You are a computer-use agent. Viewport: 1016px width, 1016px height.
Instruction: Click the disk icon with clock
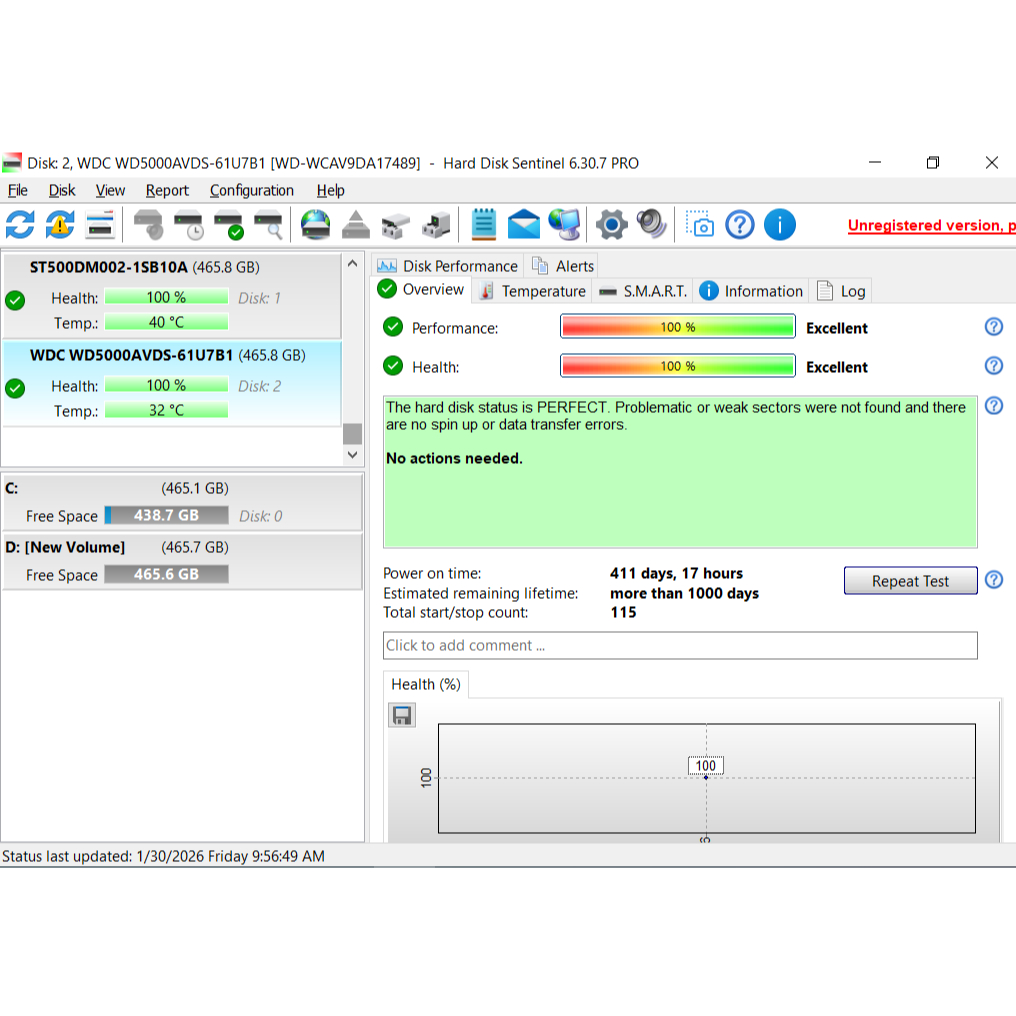[188, 224]
